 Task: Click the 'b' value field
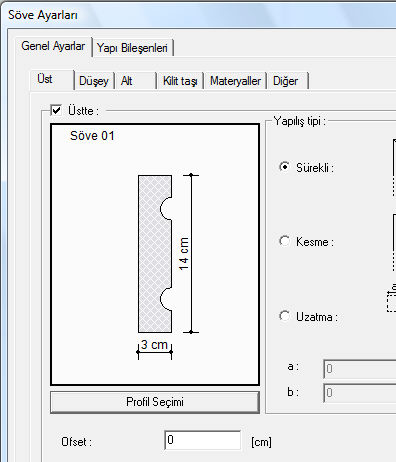pos(360,393)
